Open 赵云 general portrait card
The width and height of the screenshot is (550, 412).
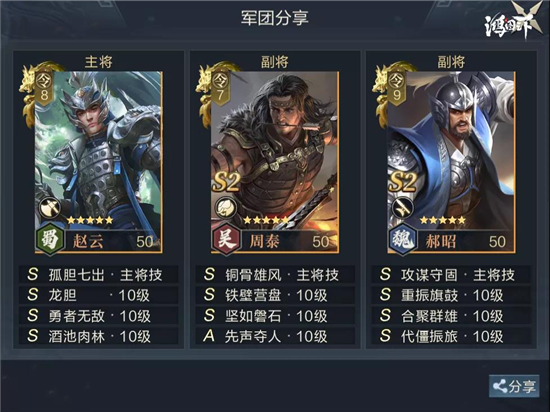tap(99, 162)
